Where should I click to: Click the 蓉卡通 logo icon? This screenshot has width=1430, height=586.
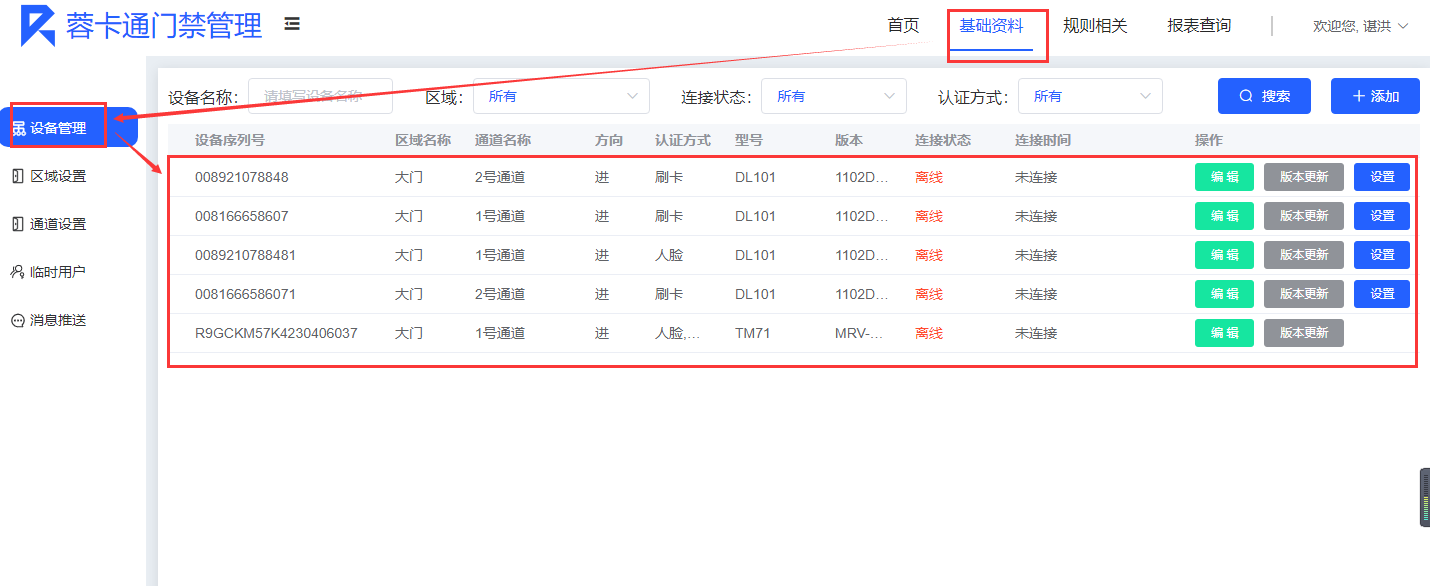pyautogui.click(x=38, y=26)
